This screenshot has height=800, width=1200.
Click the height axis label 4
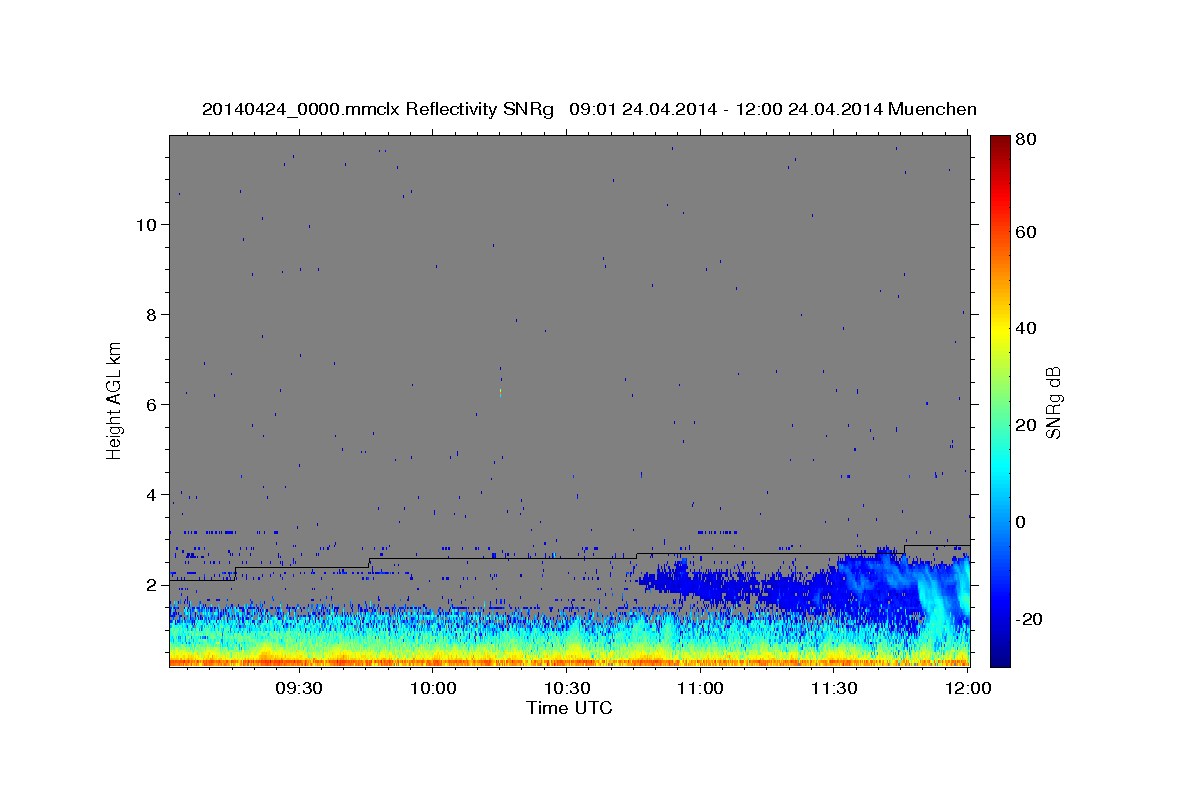[x=152, y=495]
